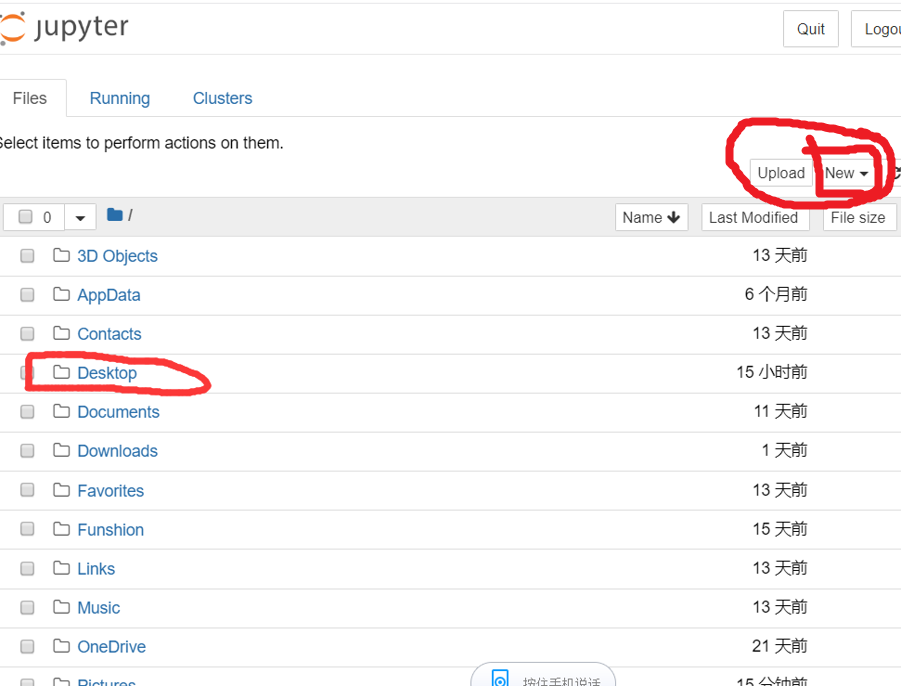Viewport: 901px width, 686px height.
Task: Check the box for Funshion
Action: pyautogui.click(x=27, y=529)
